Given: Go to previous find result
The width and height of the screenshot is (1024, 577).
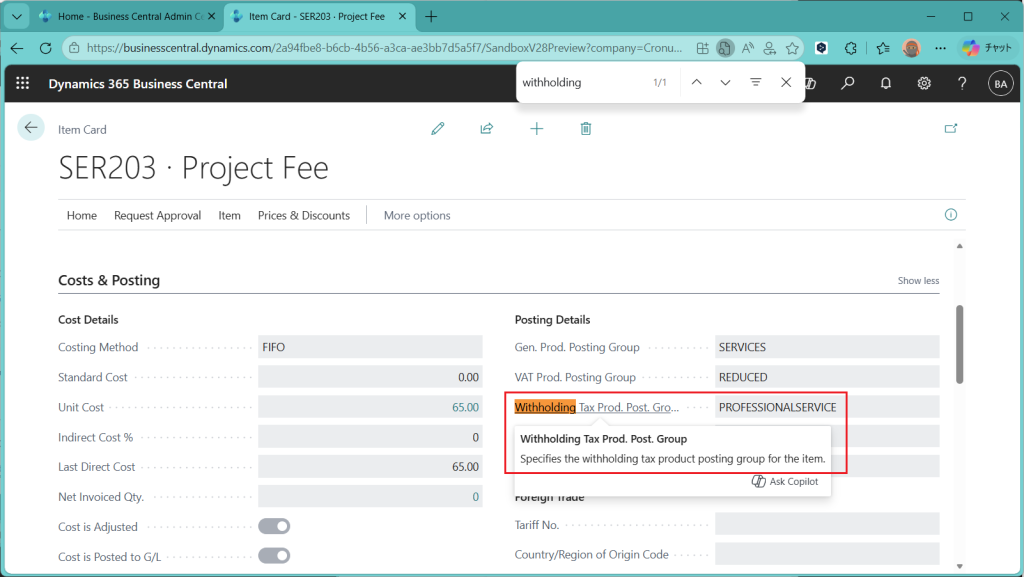Looking at the screenshot, I should coord(696,82).
